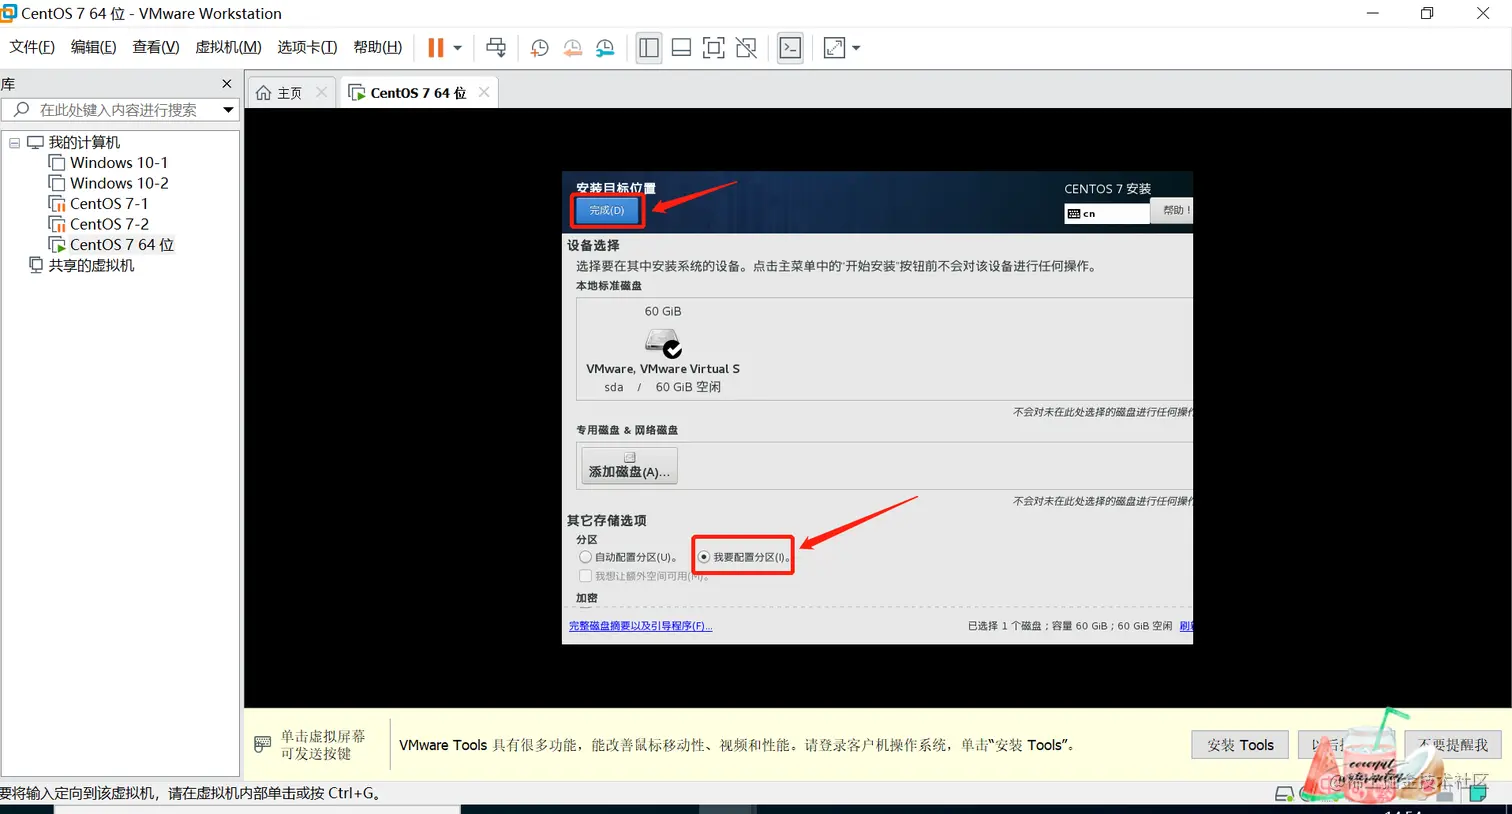Image resolution: width=1512 pixels, height=814 pixels.
Task: Open the 虚拟机(M) menu
Action: [x=228, y=47]
